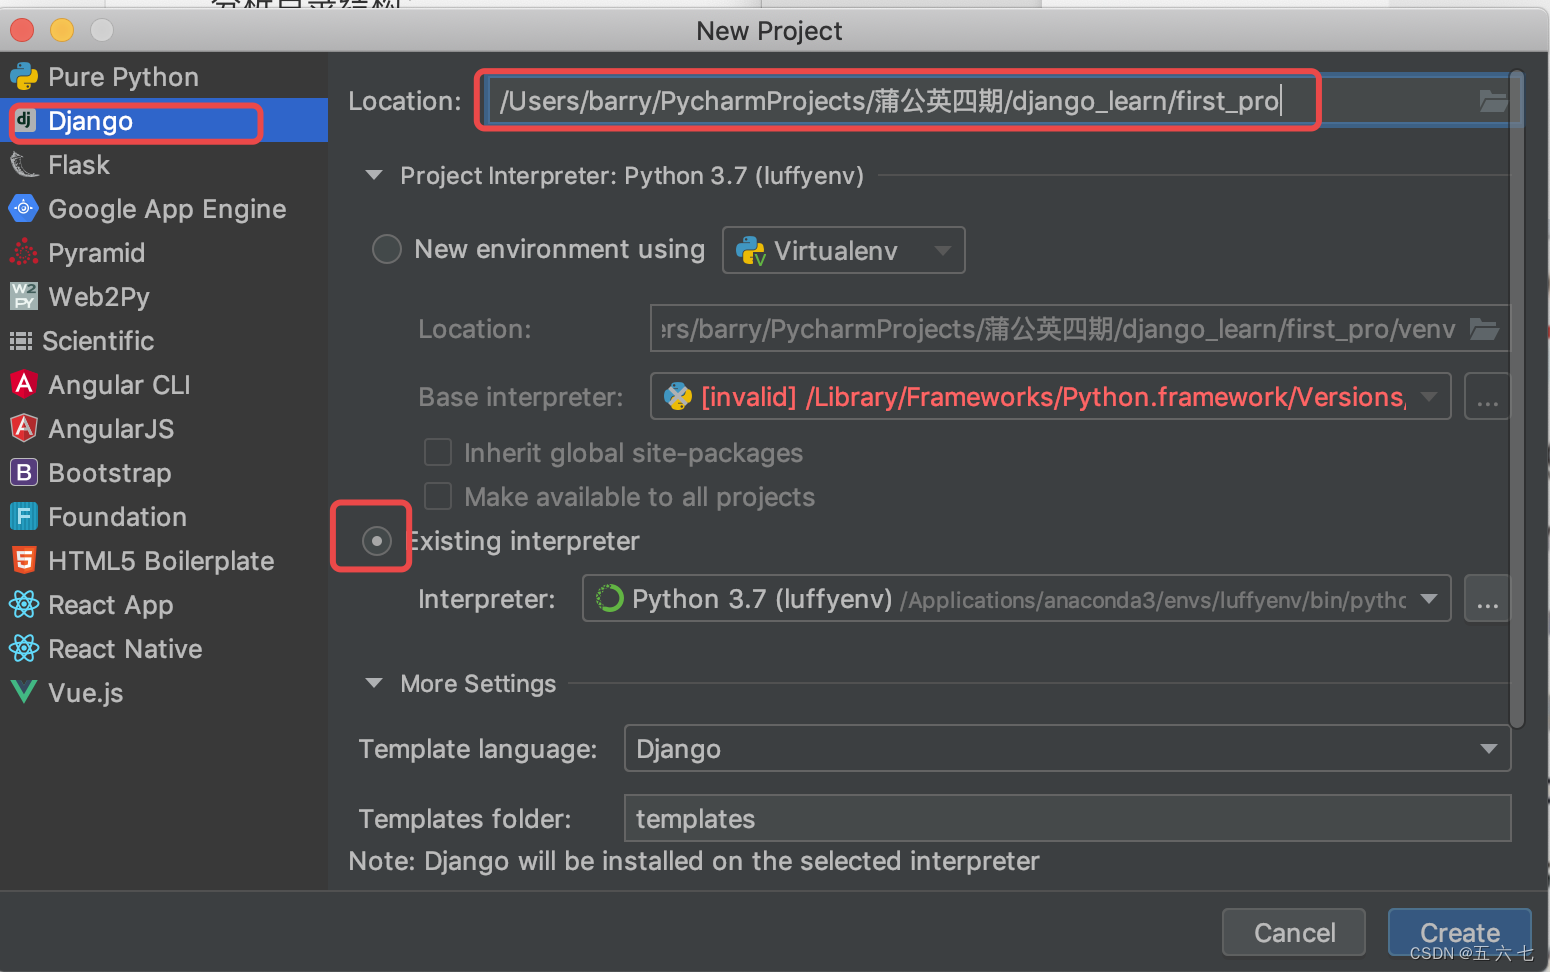Screen dimensions: 1550x972
Task: Open the Interpreter dropdown list
Action: (1017, 598)
